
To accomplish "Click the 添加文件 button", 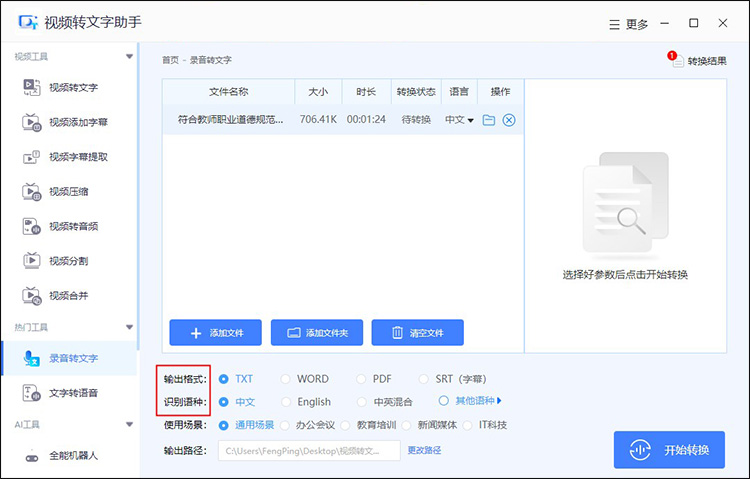I will 215,333.
